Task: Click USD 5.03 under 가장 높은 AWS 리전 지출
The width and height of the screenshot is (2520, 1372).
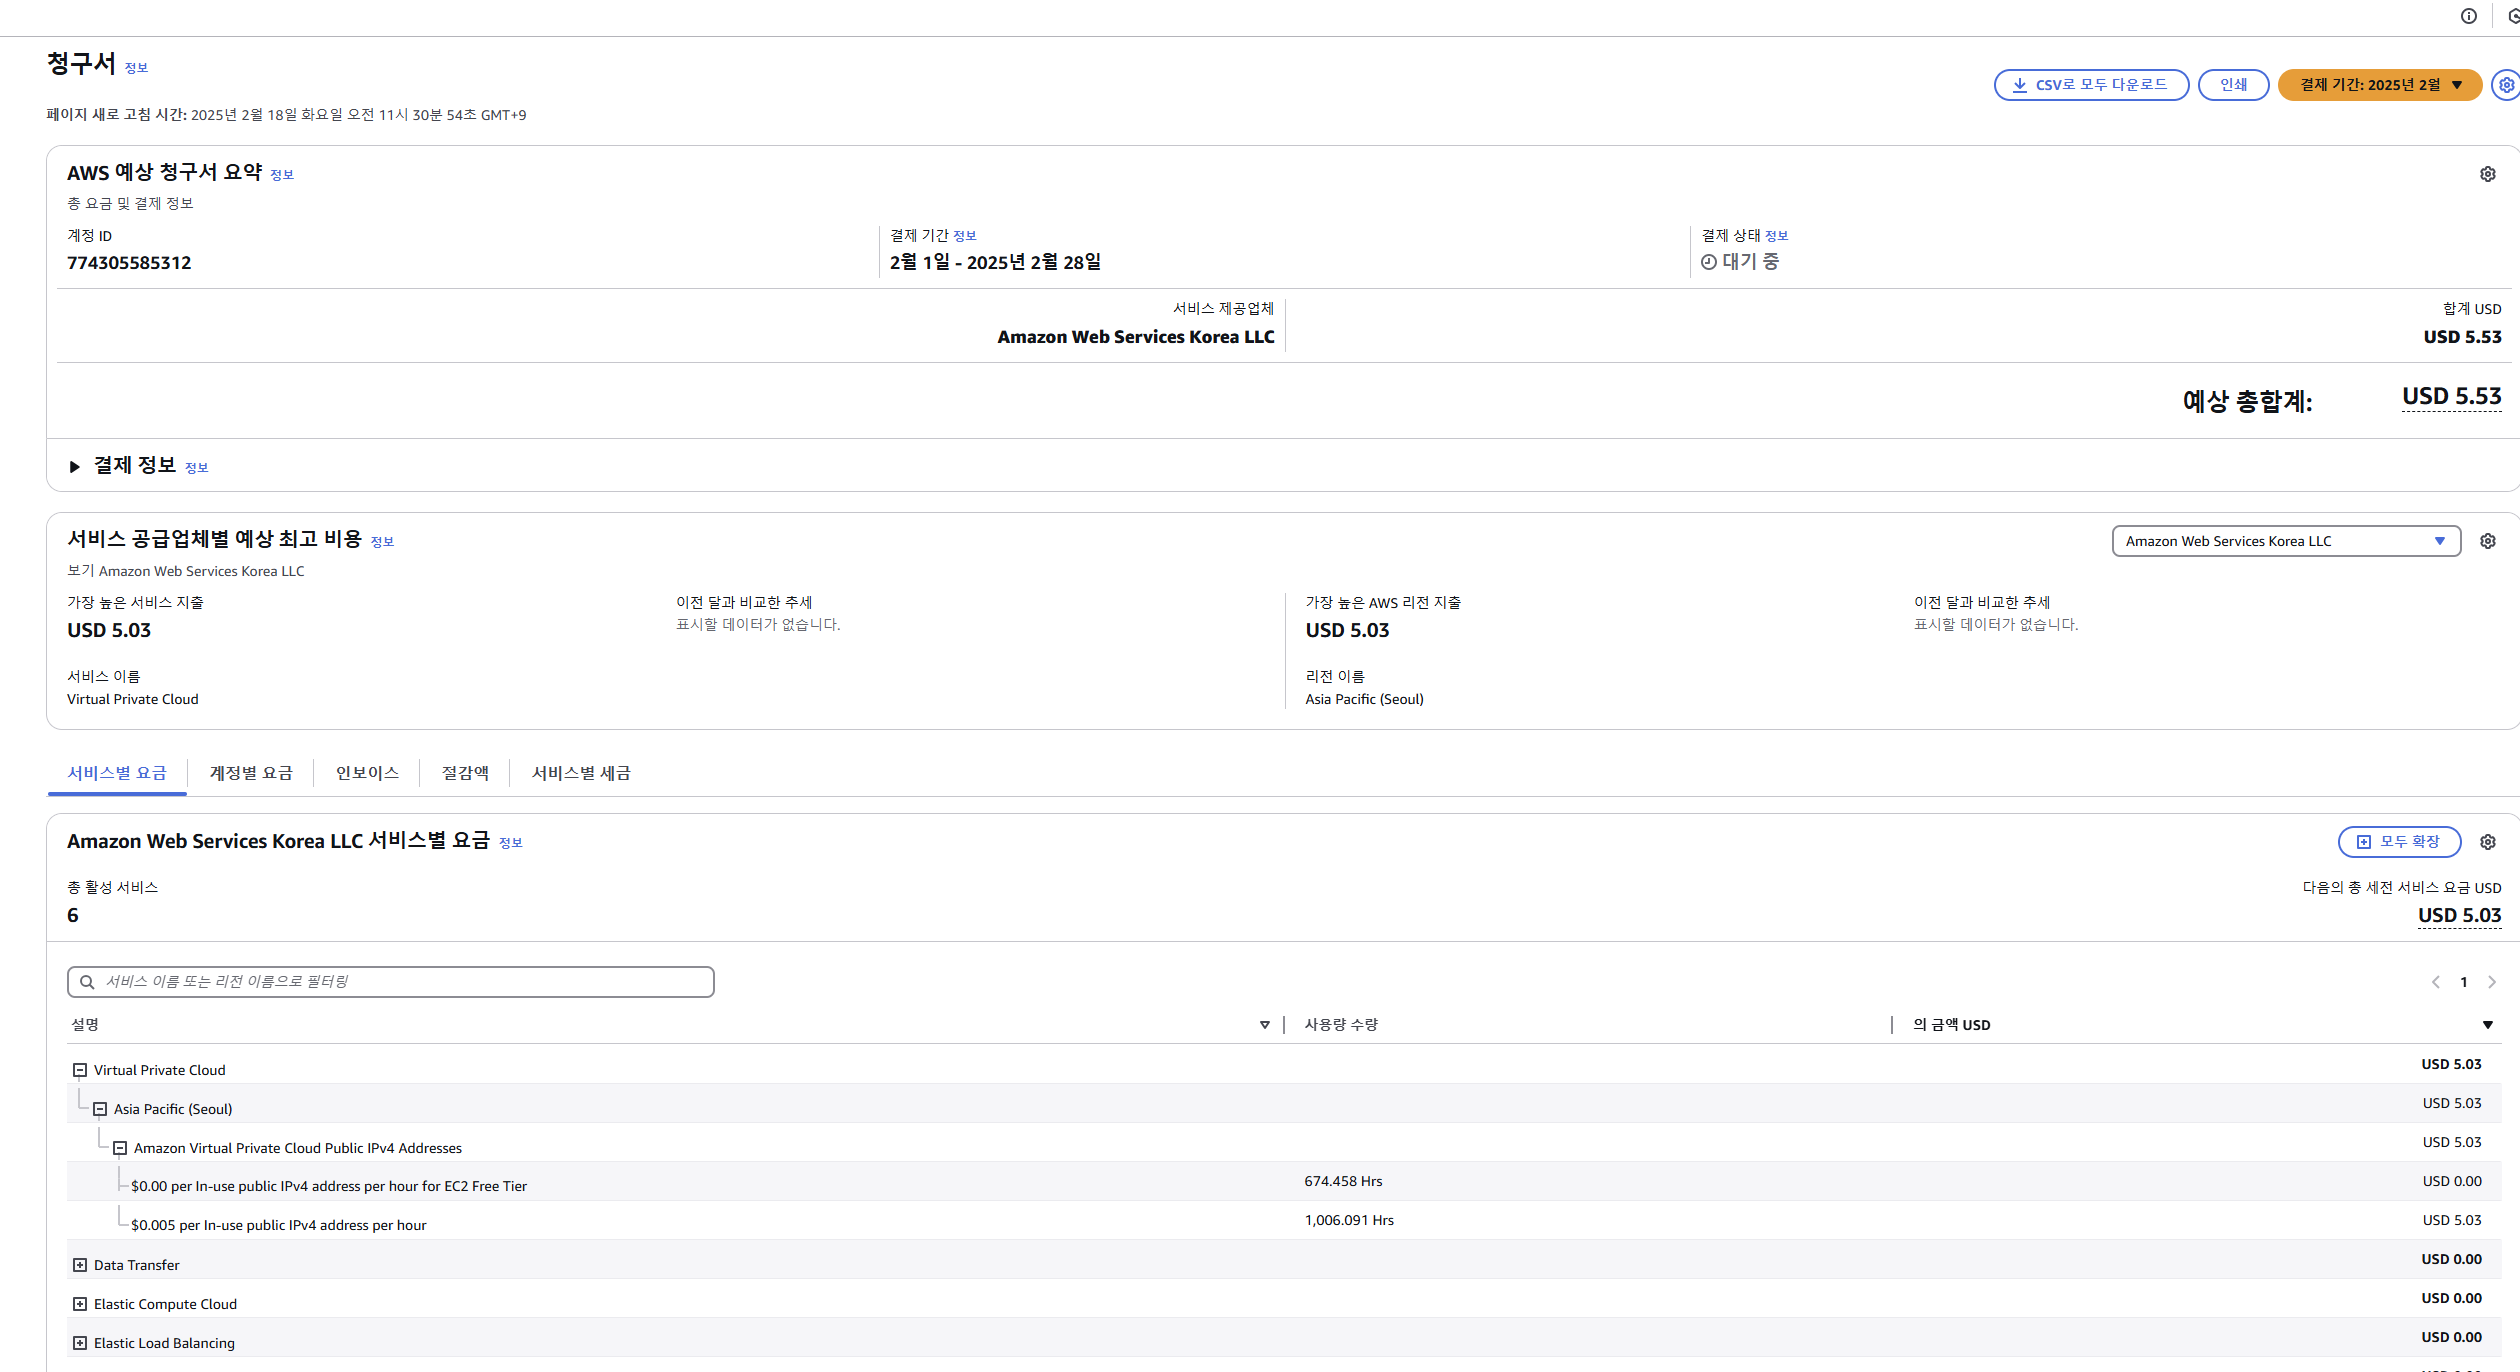Action: [1347, 631]
